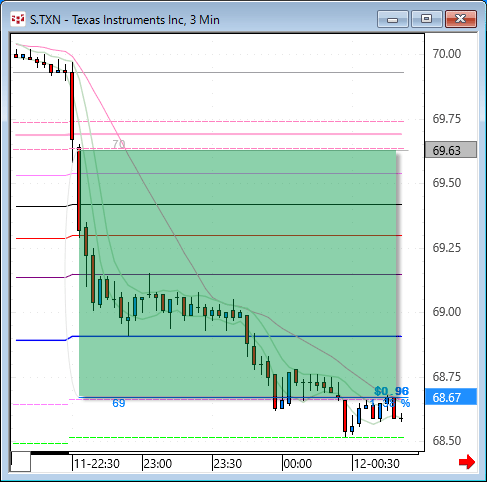This screenshot has height=482, width=487.
Task: Click the $0.96 profit annotation
Action: coord(392,391)
